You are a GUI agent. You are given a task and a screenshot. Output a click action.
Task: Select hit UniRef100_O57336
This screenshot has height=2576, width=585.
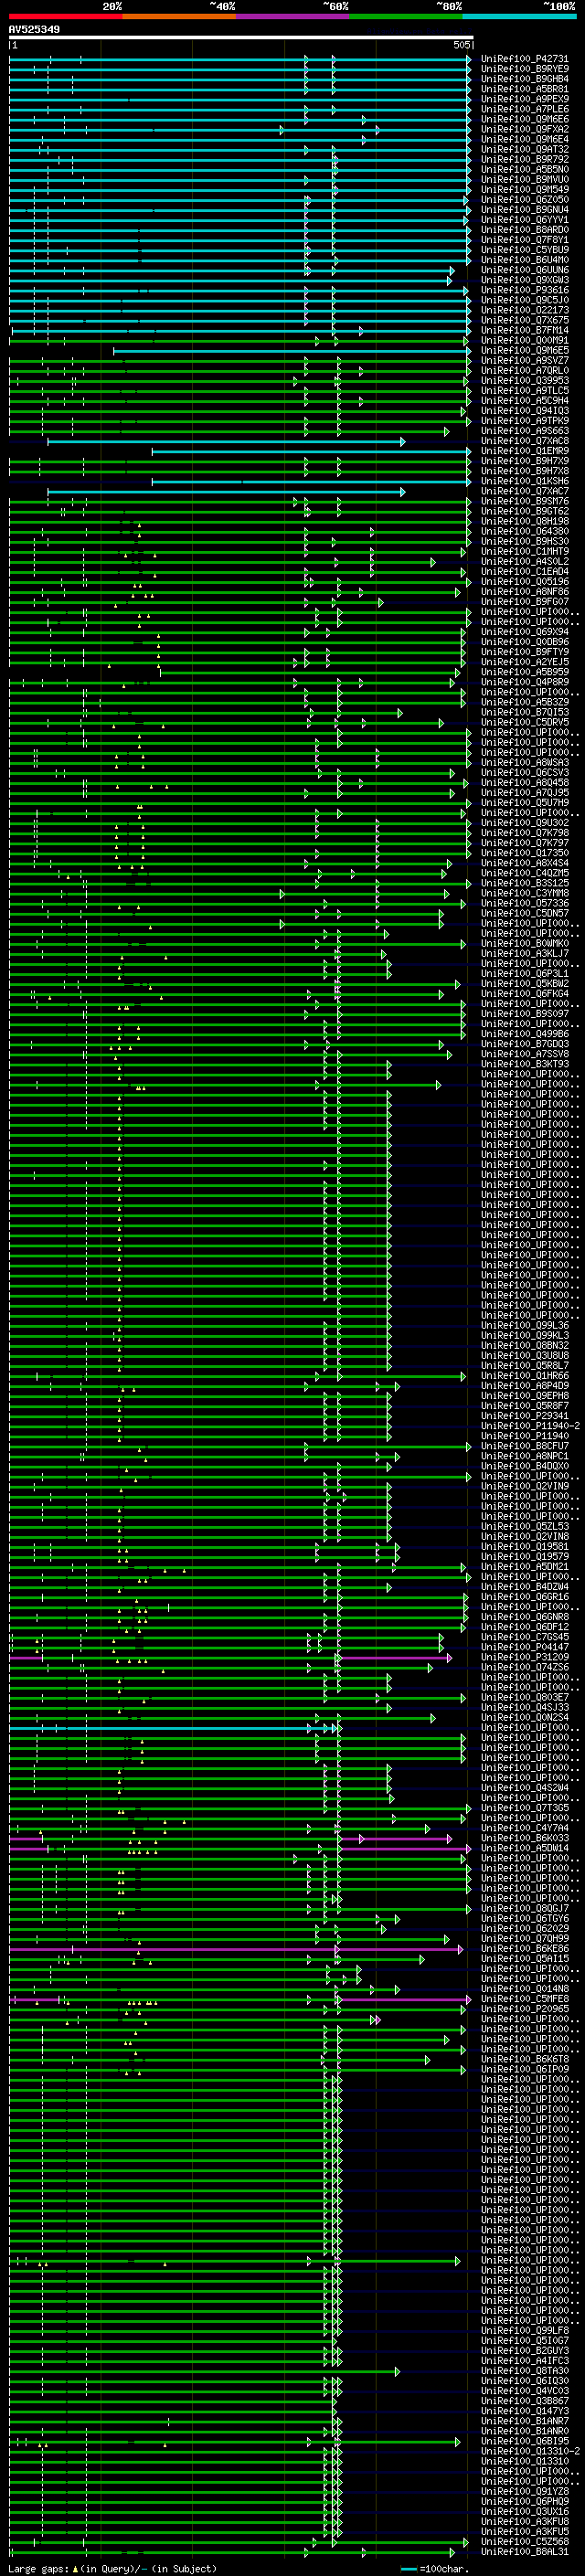525,903
